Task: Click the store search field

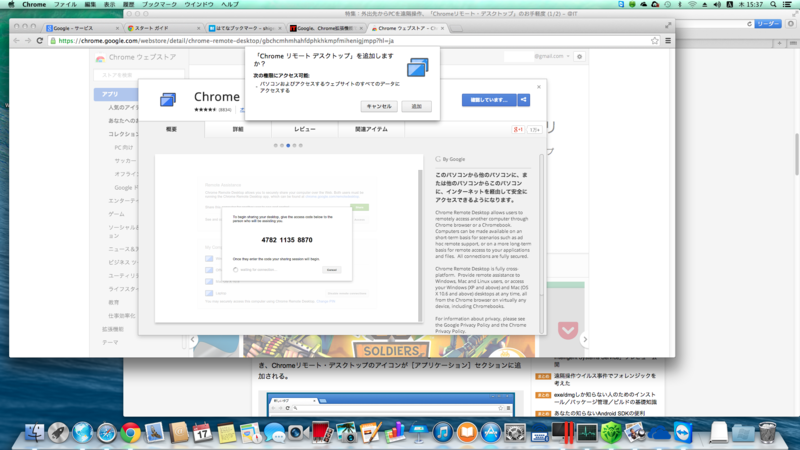Action: coord(139,75)
